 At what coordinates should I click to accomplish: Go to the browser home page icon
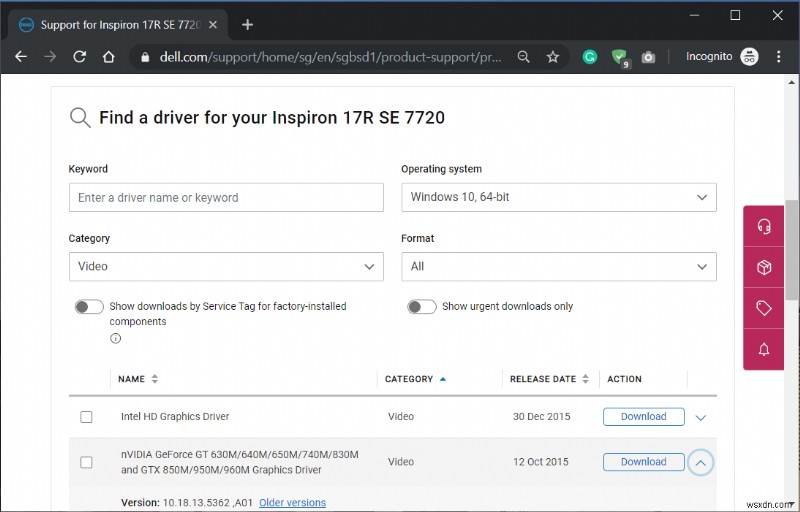pos(109,57)
